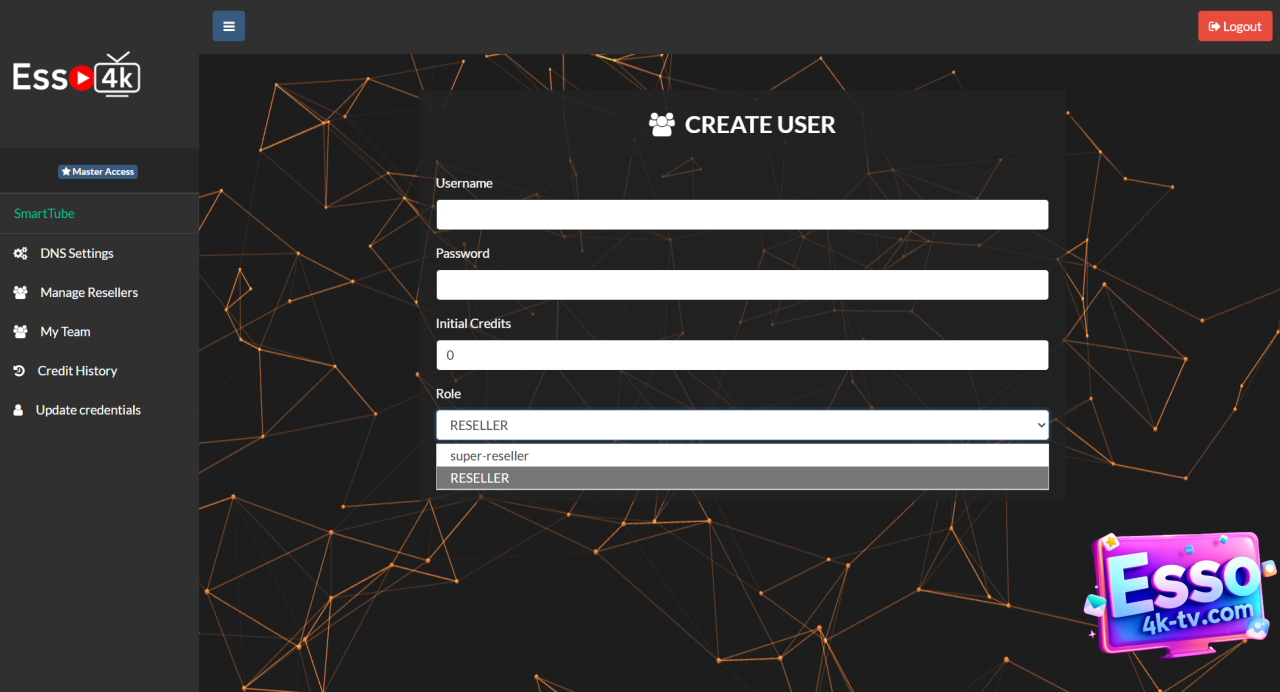1280x692 pixels.
Task: Open the Esso 4k-tv.com badge image
Action: click(1180, 594)
